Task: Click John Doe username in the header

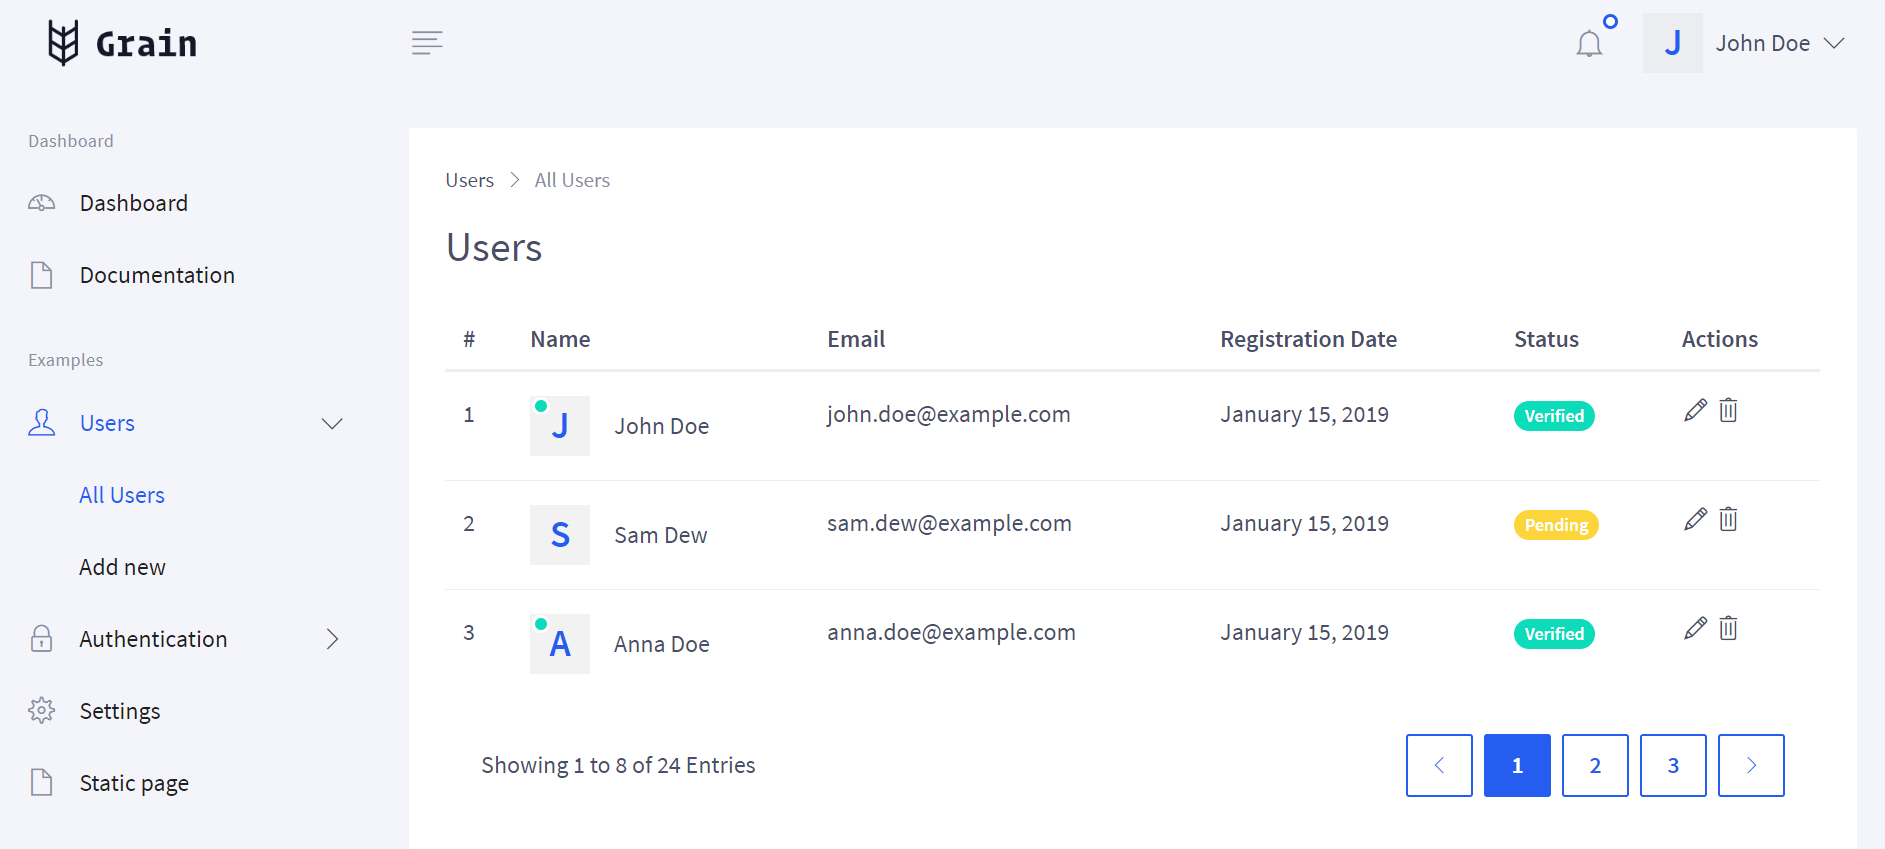Action: click(x=1762, y=43)
